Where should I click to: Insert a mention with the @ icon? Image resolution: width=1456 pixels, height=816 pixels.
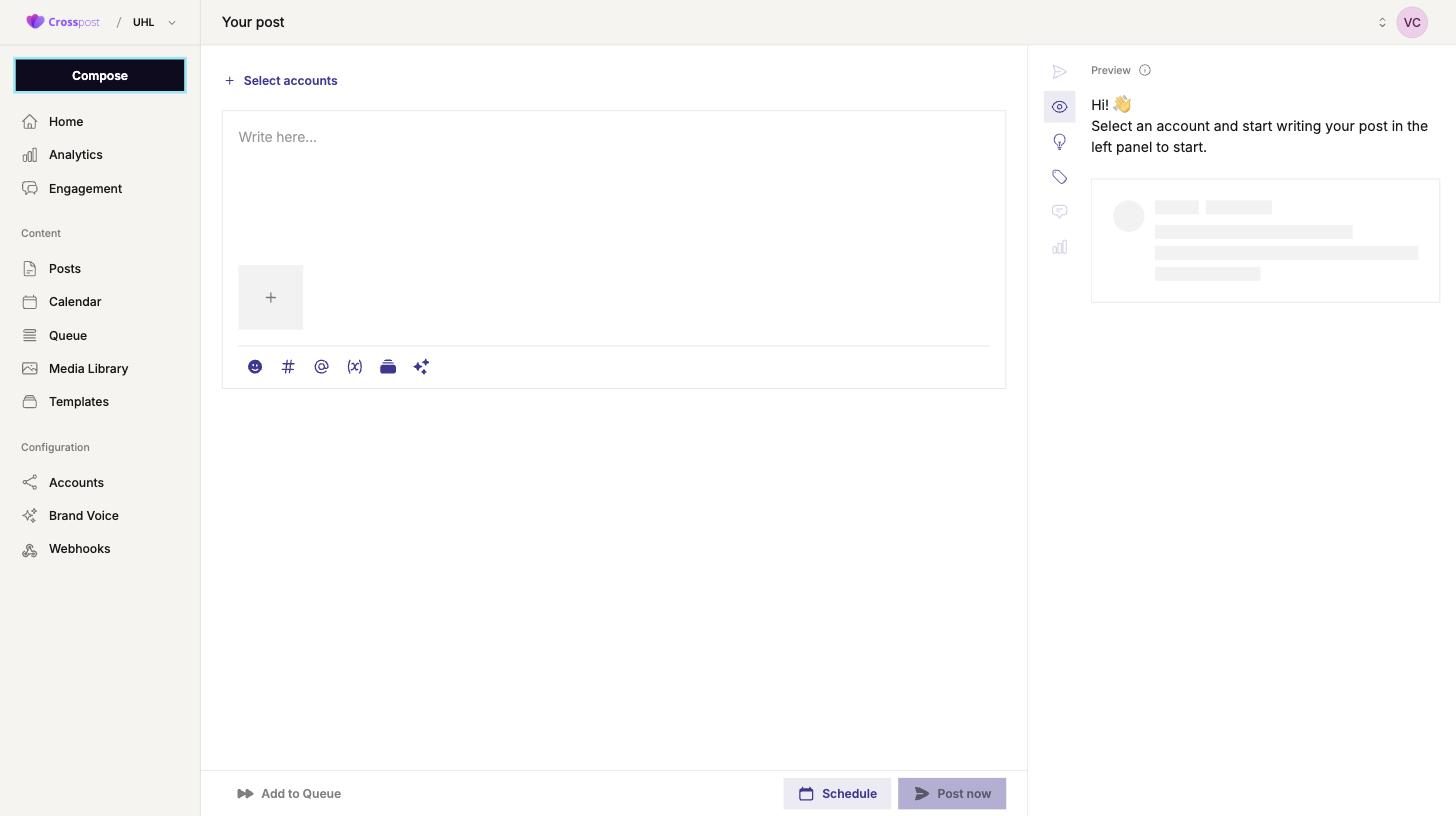pos(321,367)
